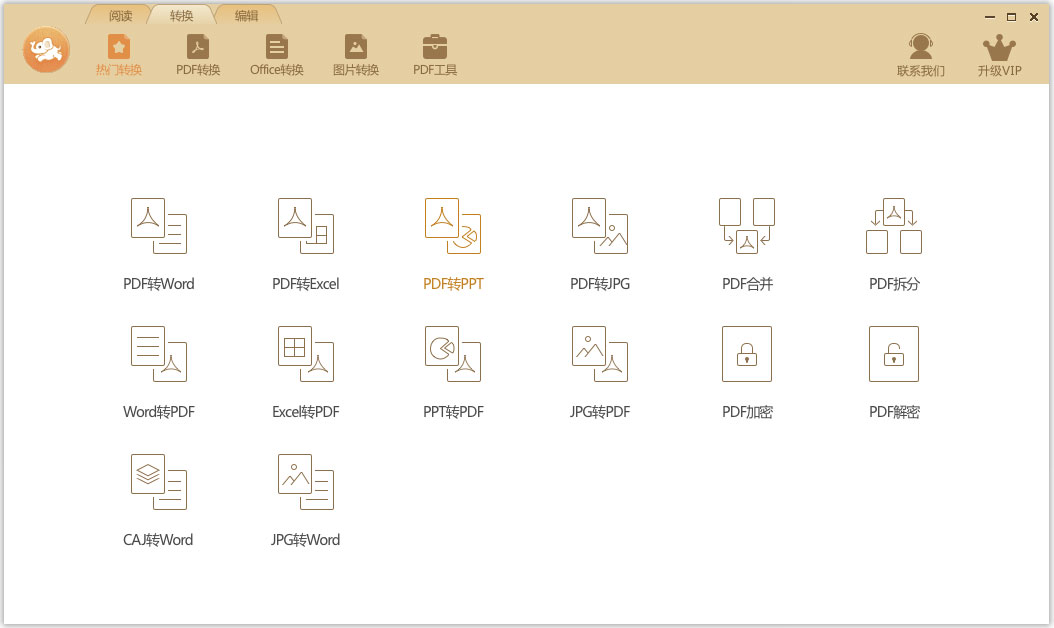Open the JPG转Word tool
Viewport: 1054px width, 628px height.
pos(306,482)
